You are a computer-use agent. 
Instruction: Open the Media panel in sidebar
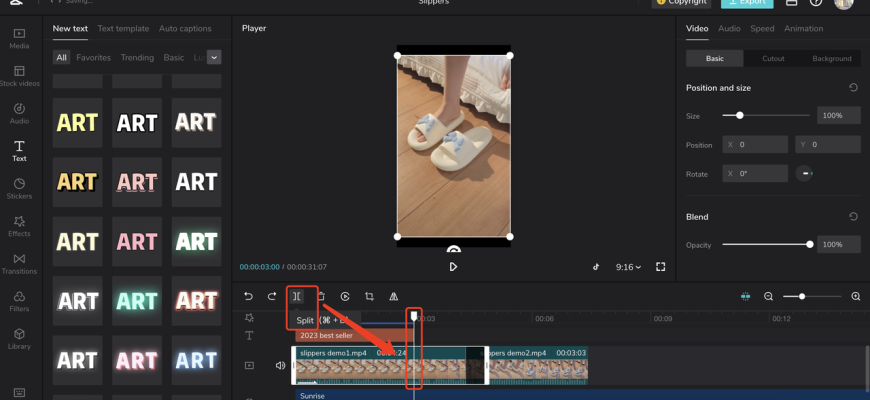[x=19, y=39]
